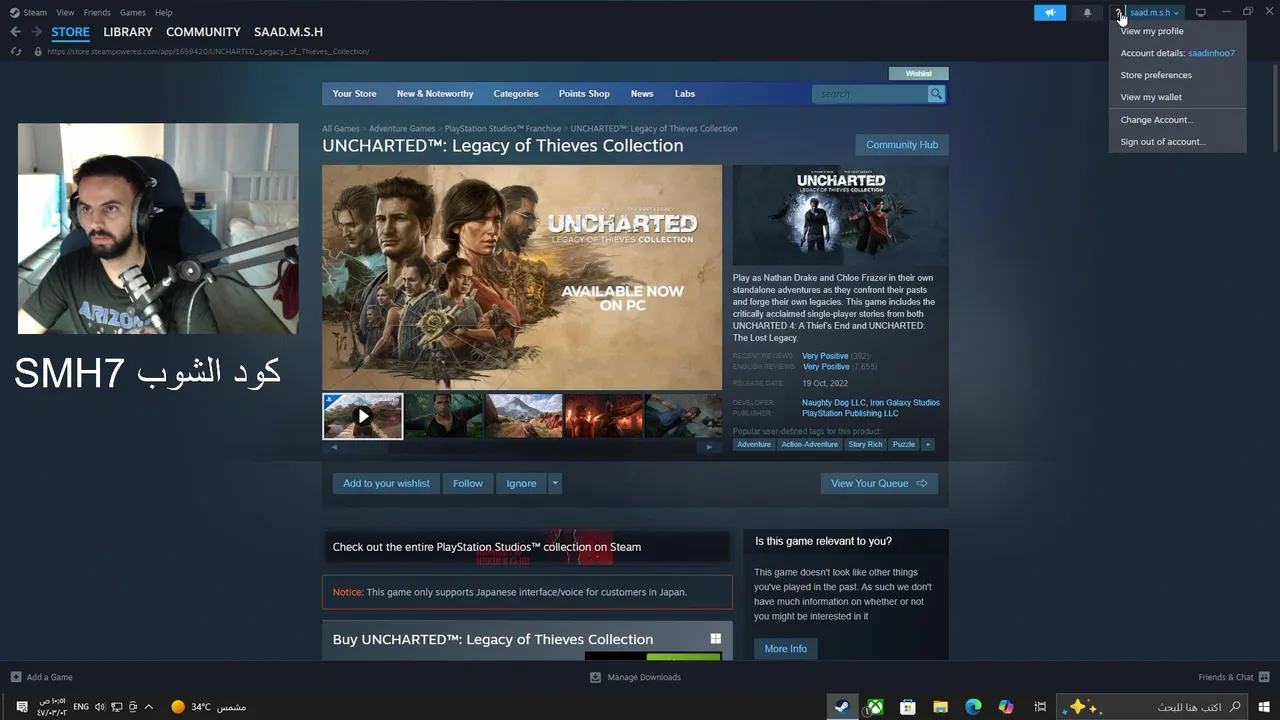The image size is (1280, 720).
Task: Open Copilot in the taskbar
Action: pos(1006,707)
